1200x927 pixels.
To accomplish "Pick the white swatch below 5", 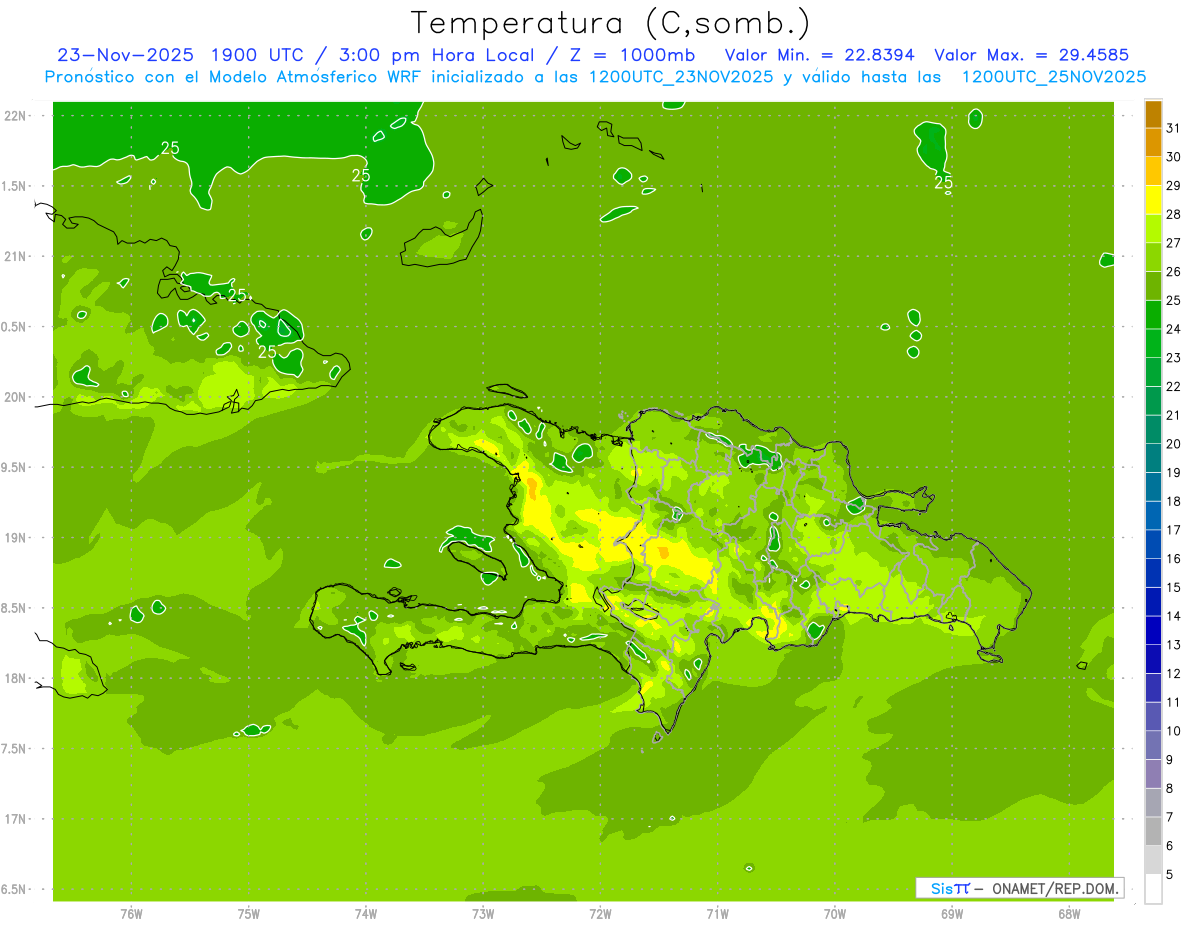I will point(1153,889).
